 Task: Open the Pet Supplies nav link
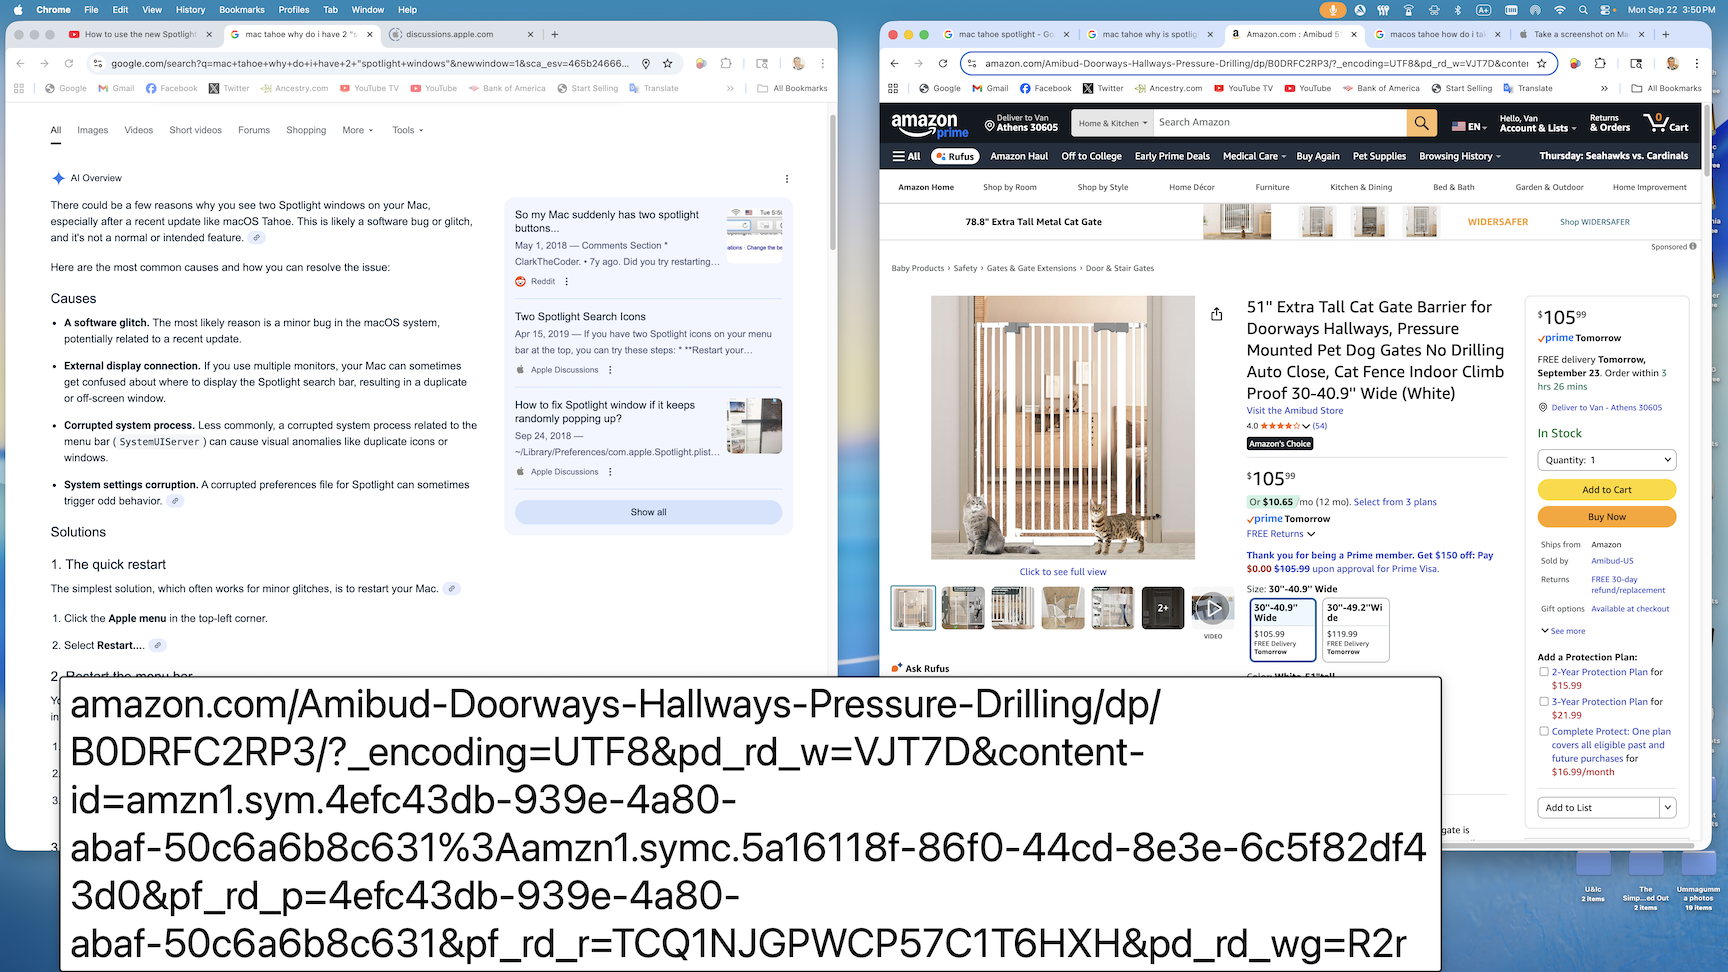[1379, 156]
